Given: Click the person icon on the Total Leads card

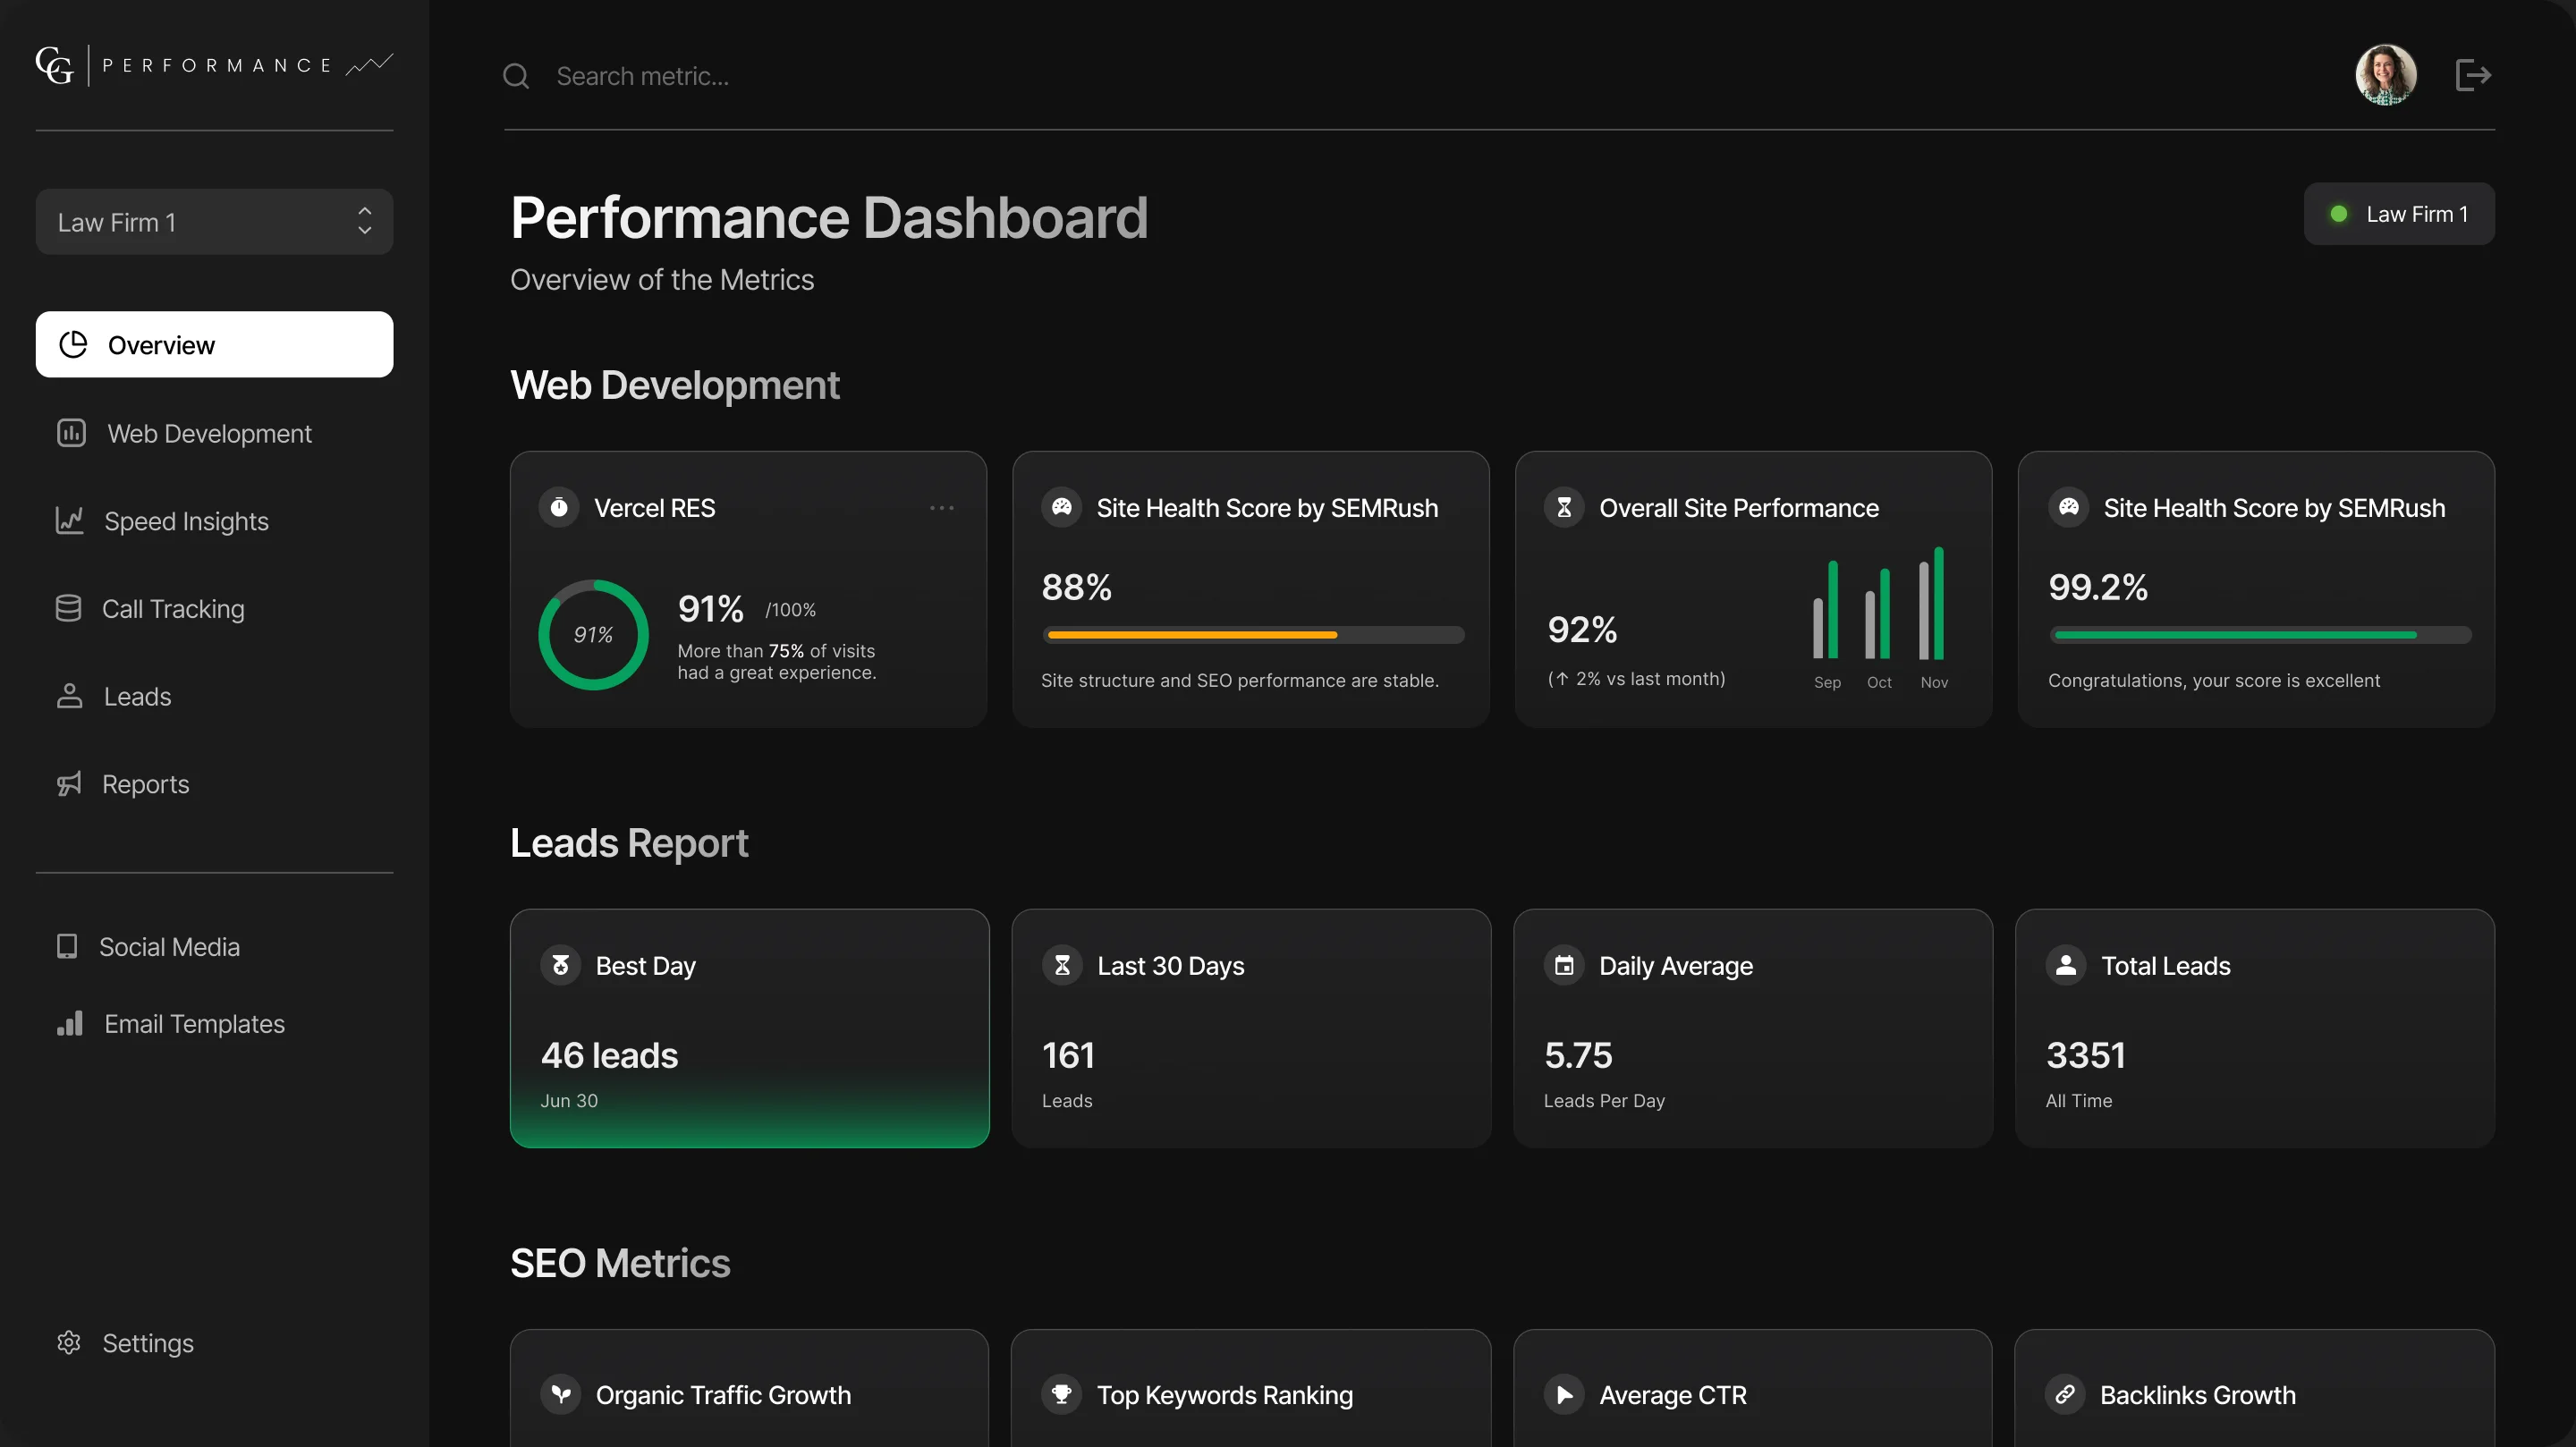Looking at the screenshot, I should click(2066, 965).
